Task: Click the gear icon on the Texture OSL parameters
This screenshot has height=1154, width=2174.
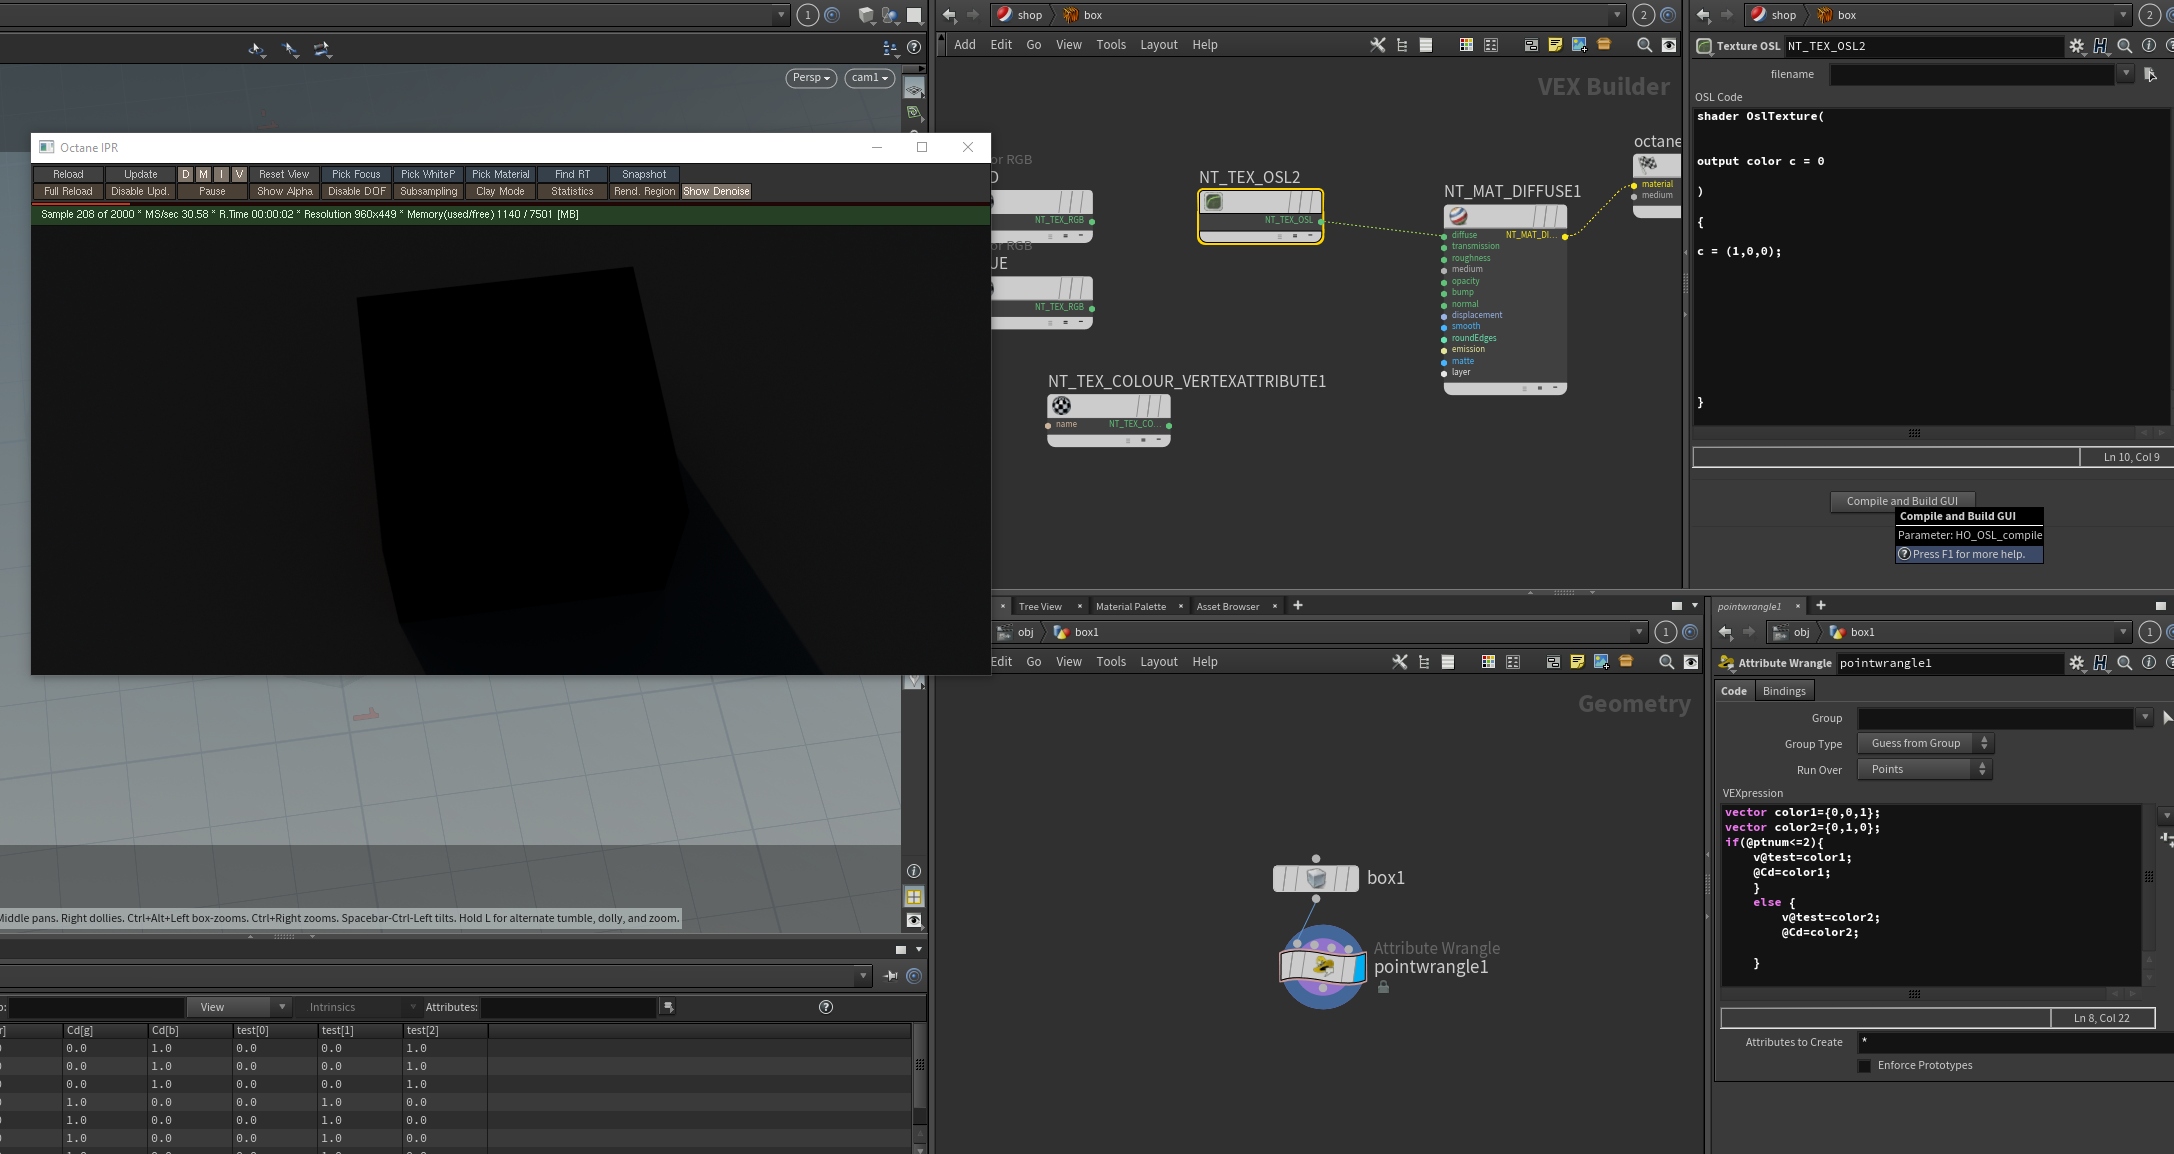Action: (2076, 46)
